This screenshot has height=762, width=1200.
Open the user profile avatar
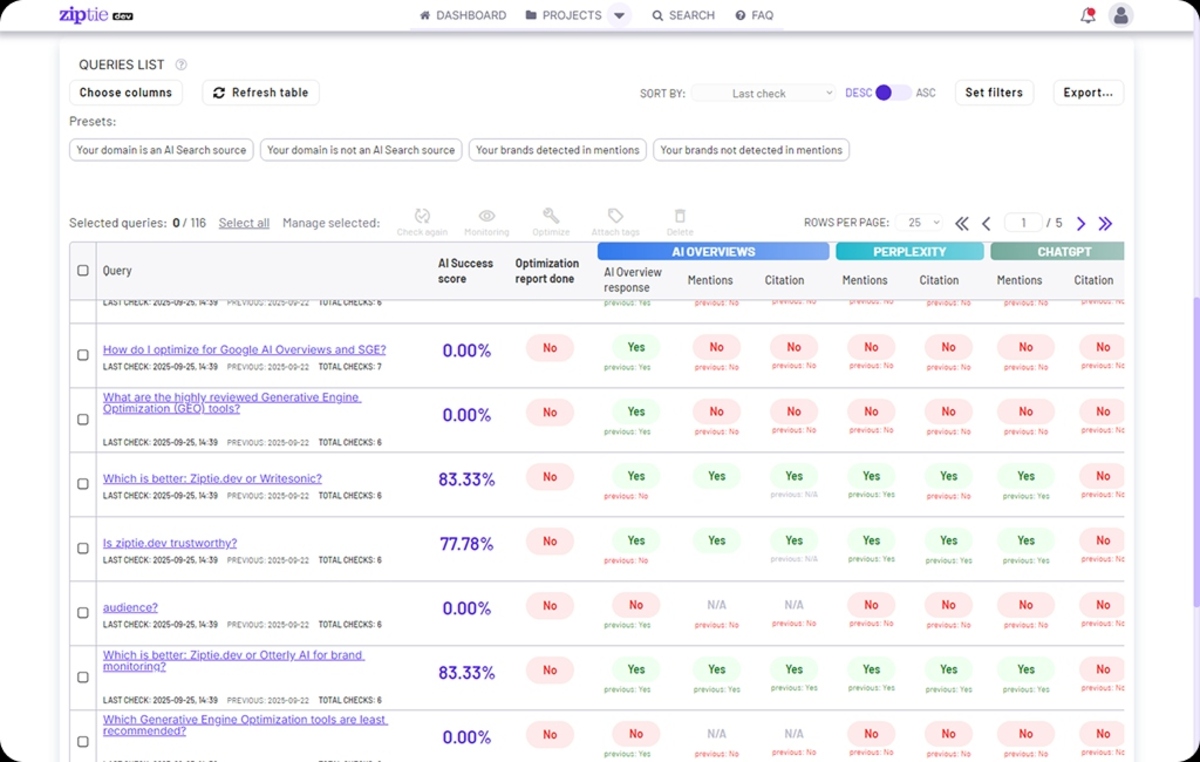[x=1121, y=15]
